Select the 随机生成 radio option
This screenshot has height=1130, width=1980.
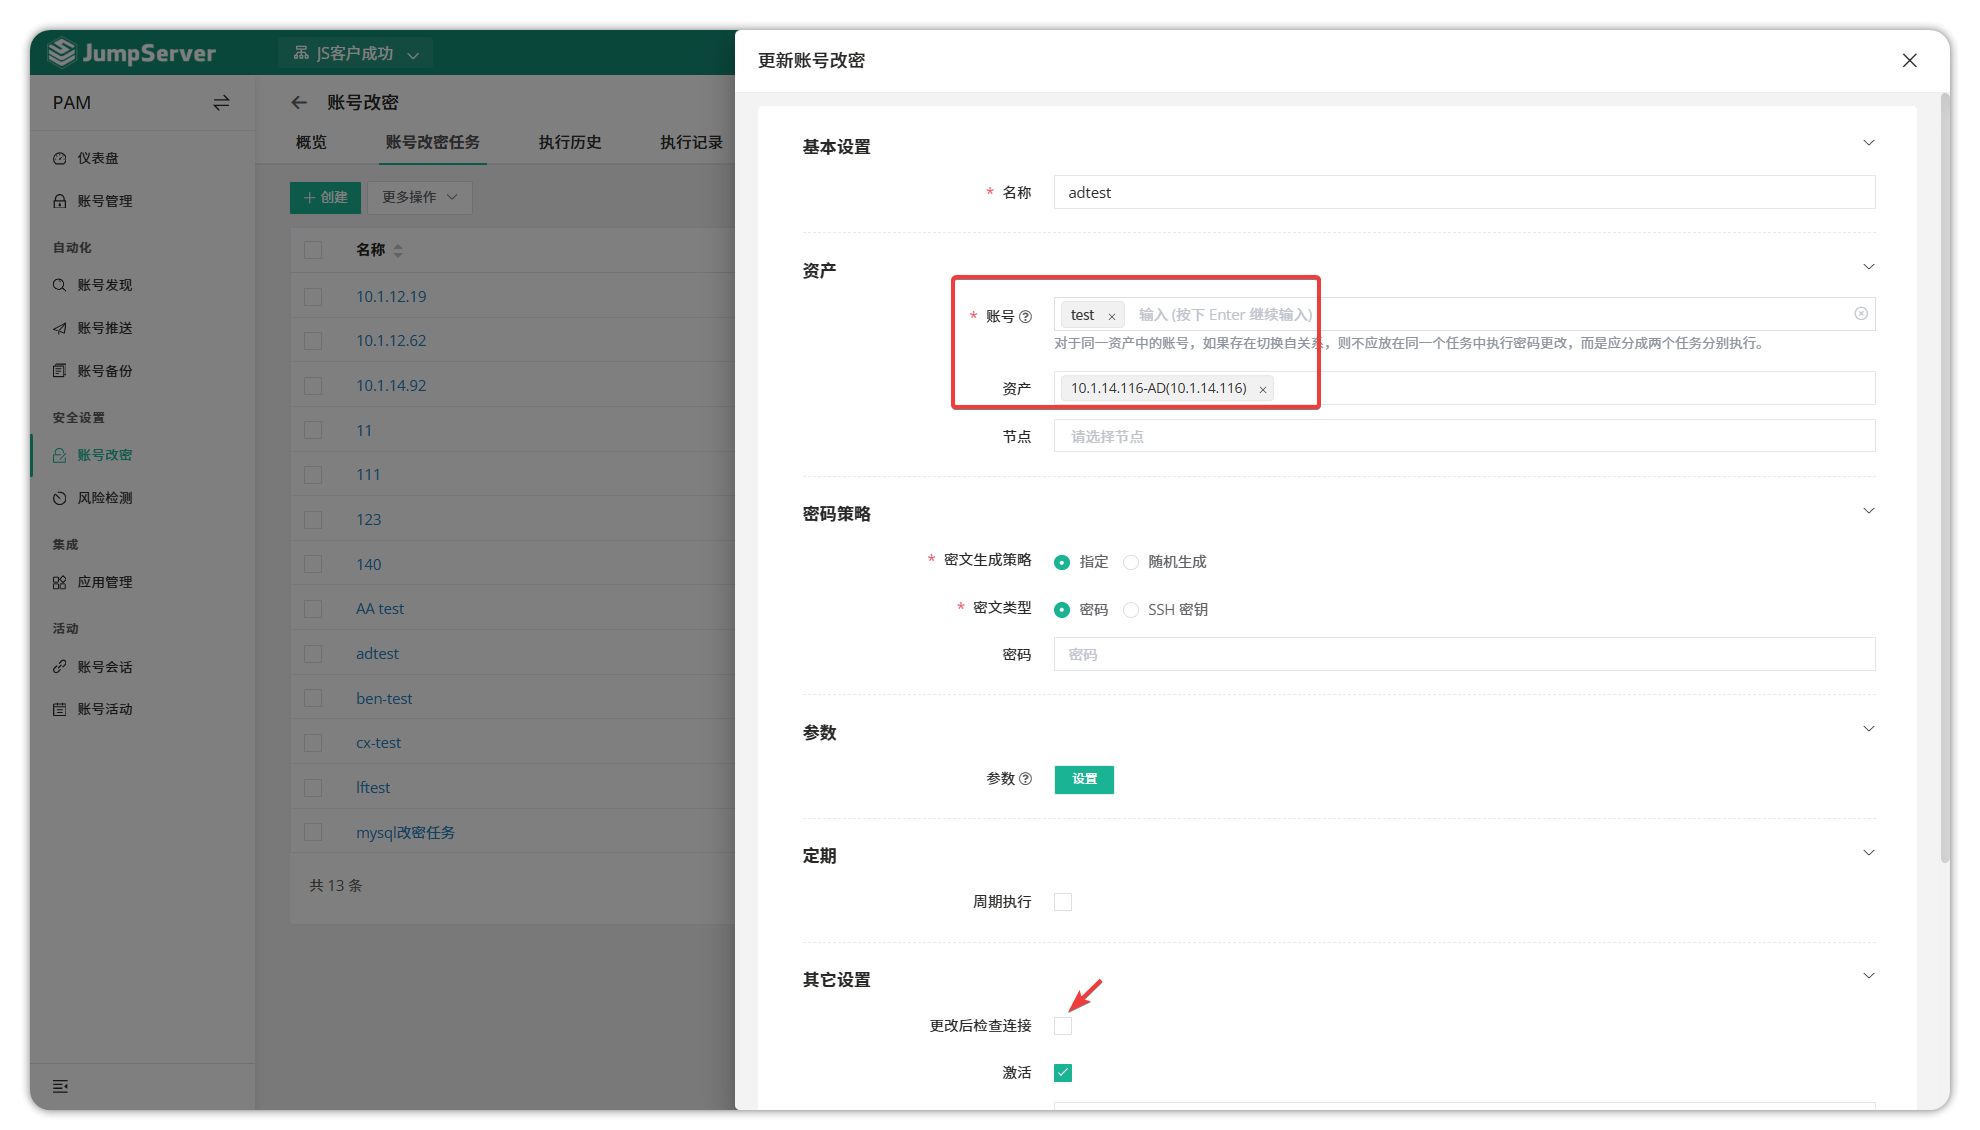click(1131, 562)
